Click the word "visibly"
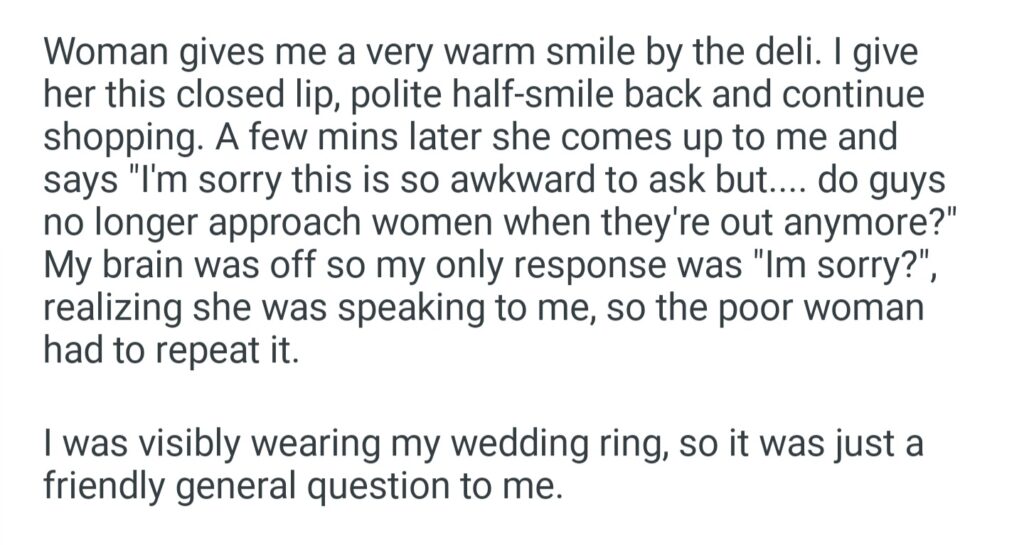The image size is (1024, 545). tap(183, 441)
